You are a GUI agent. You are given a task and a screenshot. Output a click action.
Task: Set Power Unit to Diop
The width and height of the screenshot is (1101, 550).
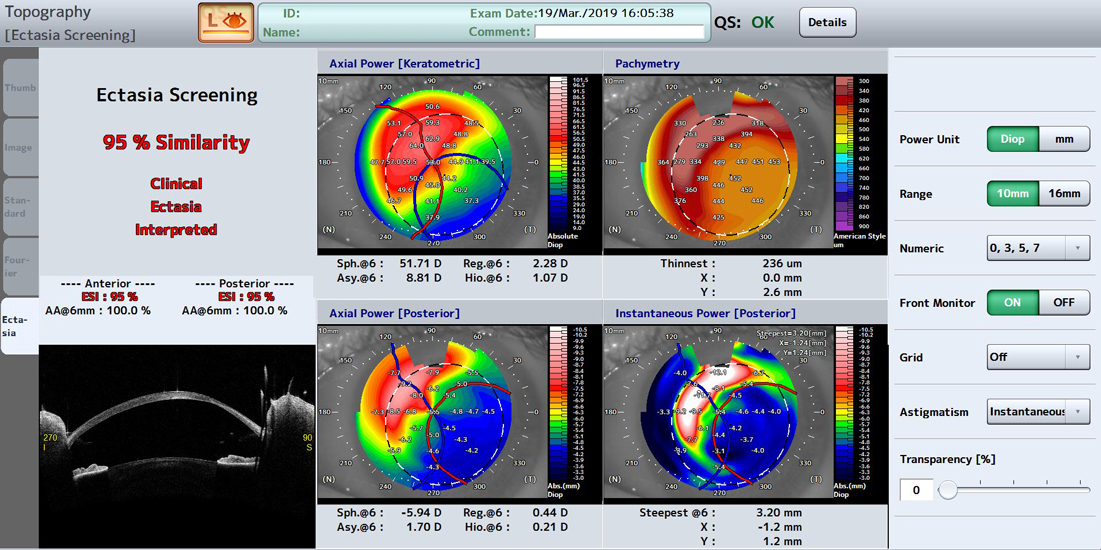pyautogui.click(x=1012, y=139)
